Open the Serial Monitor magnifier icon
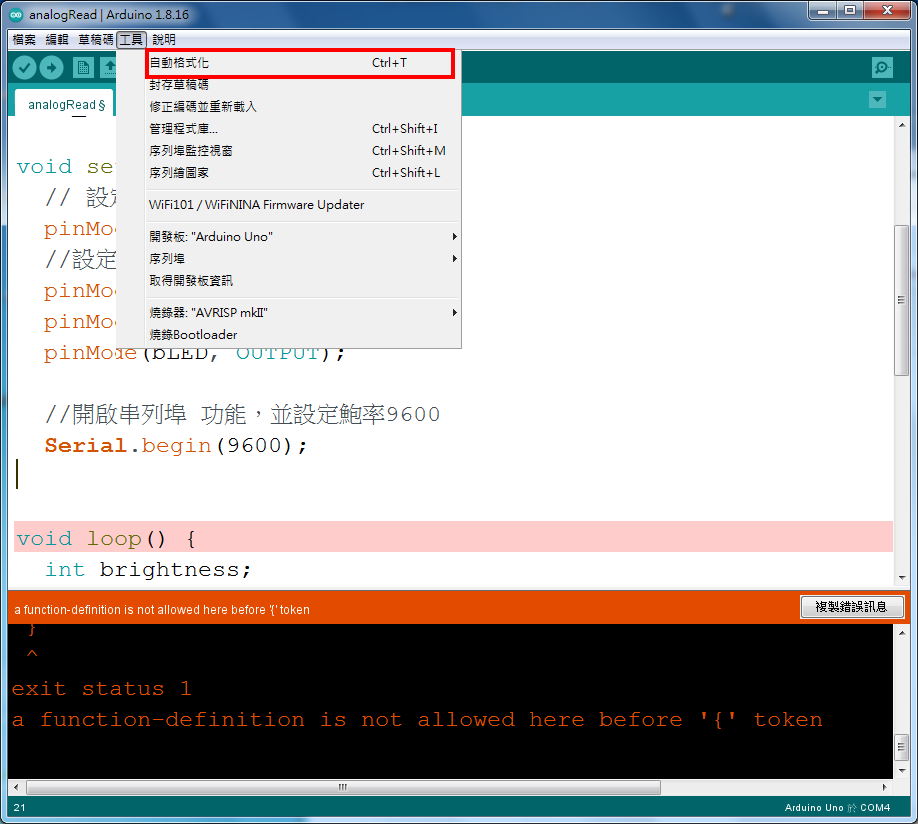The image size is (918, 824). pos(882,68)
